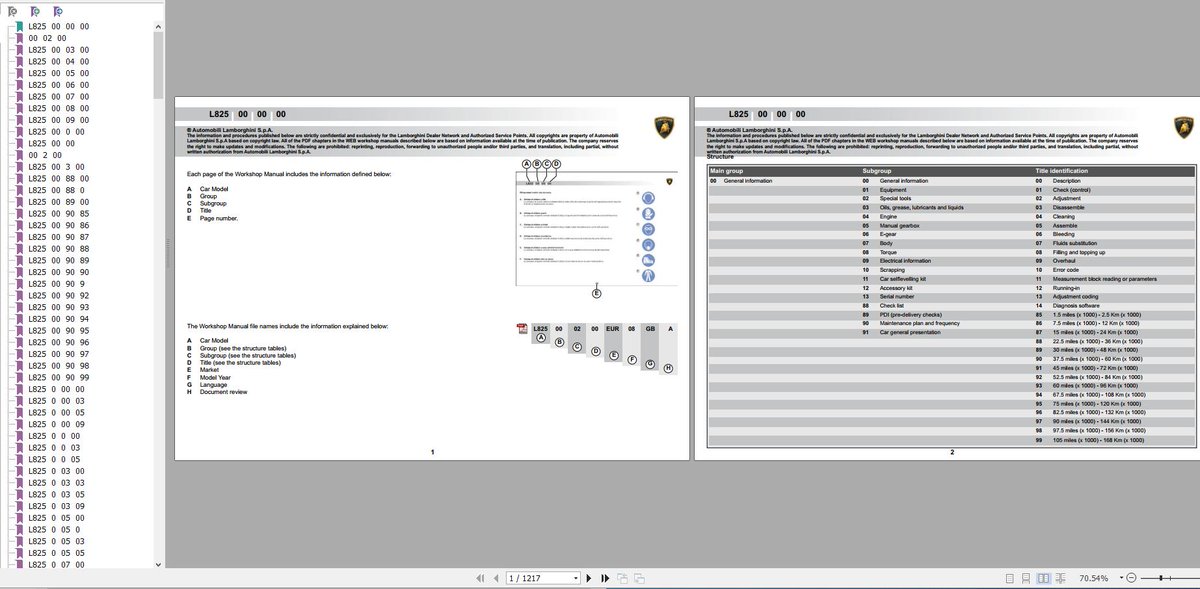Jump to bookmark L825 00 07 00

[x=58, y=96]
